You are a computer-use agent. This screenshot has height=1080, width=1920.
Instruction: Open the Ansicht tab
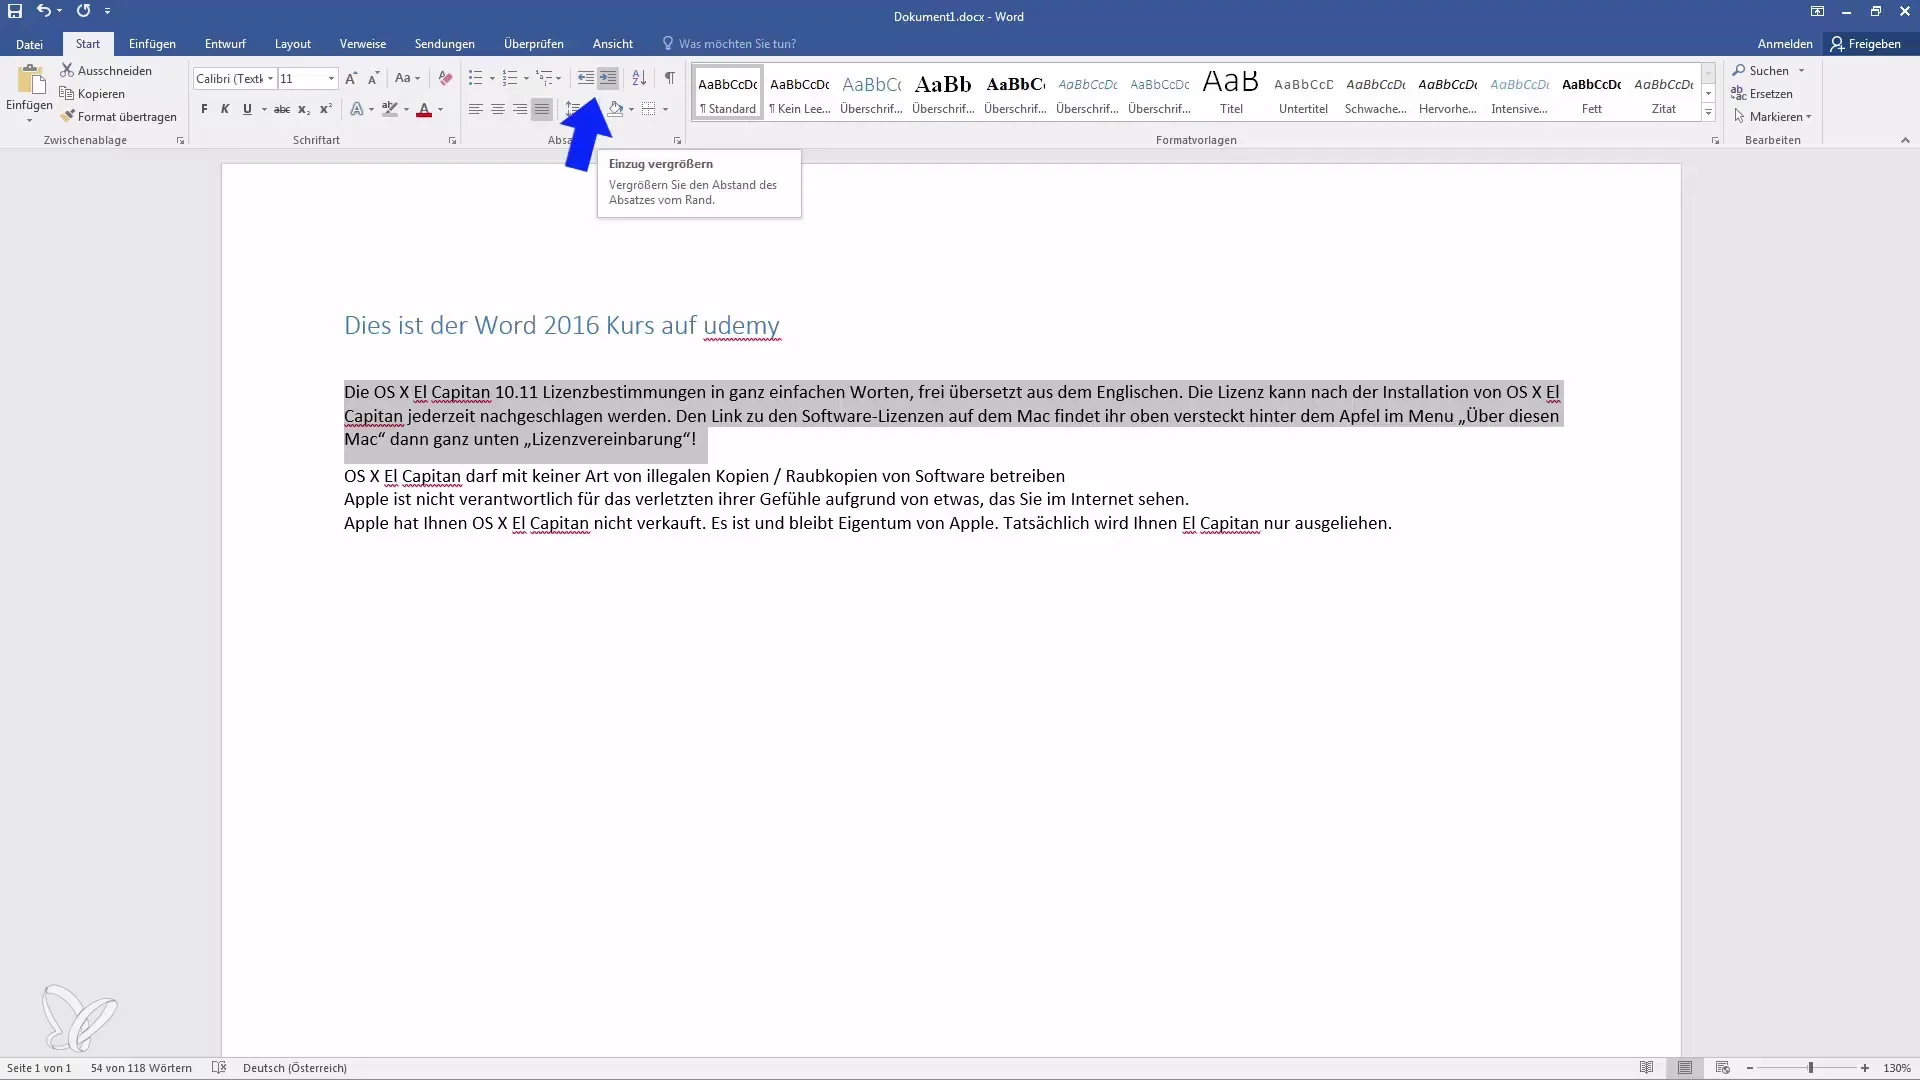613,44
